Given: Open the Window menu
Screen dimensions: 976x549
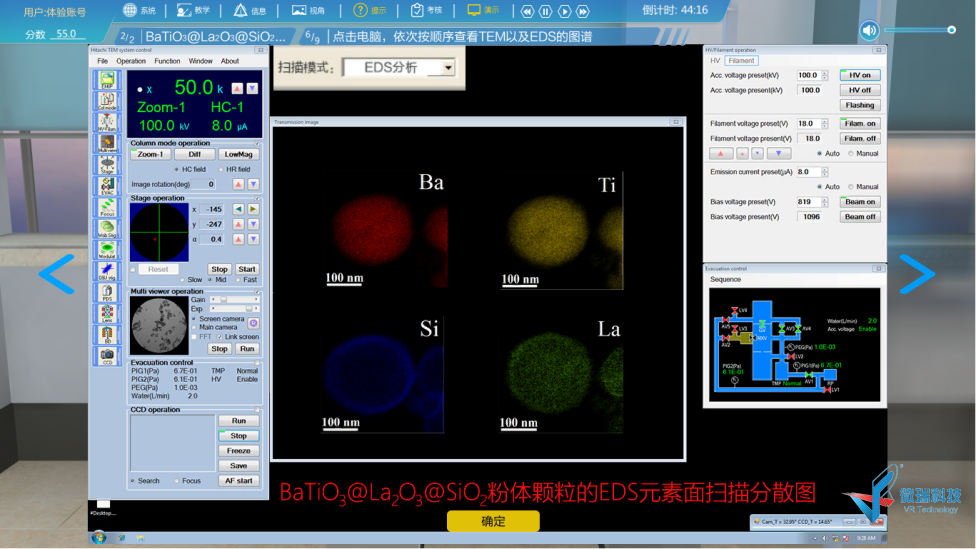Looking at the screenshot, I should tap(200, 61).
